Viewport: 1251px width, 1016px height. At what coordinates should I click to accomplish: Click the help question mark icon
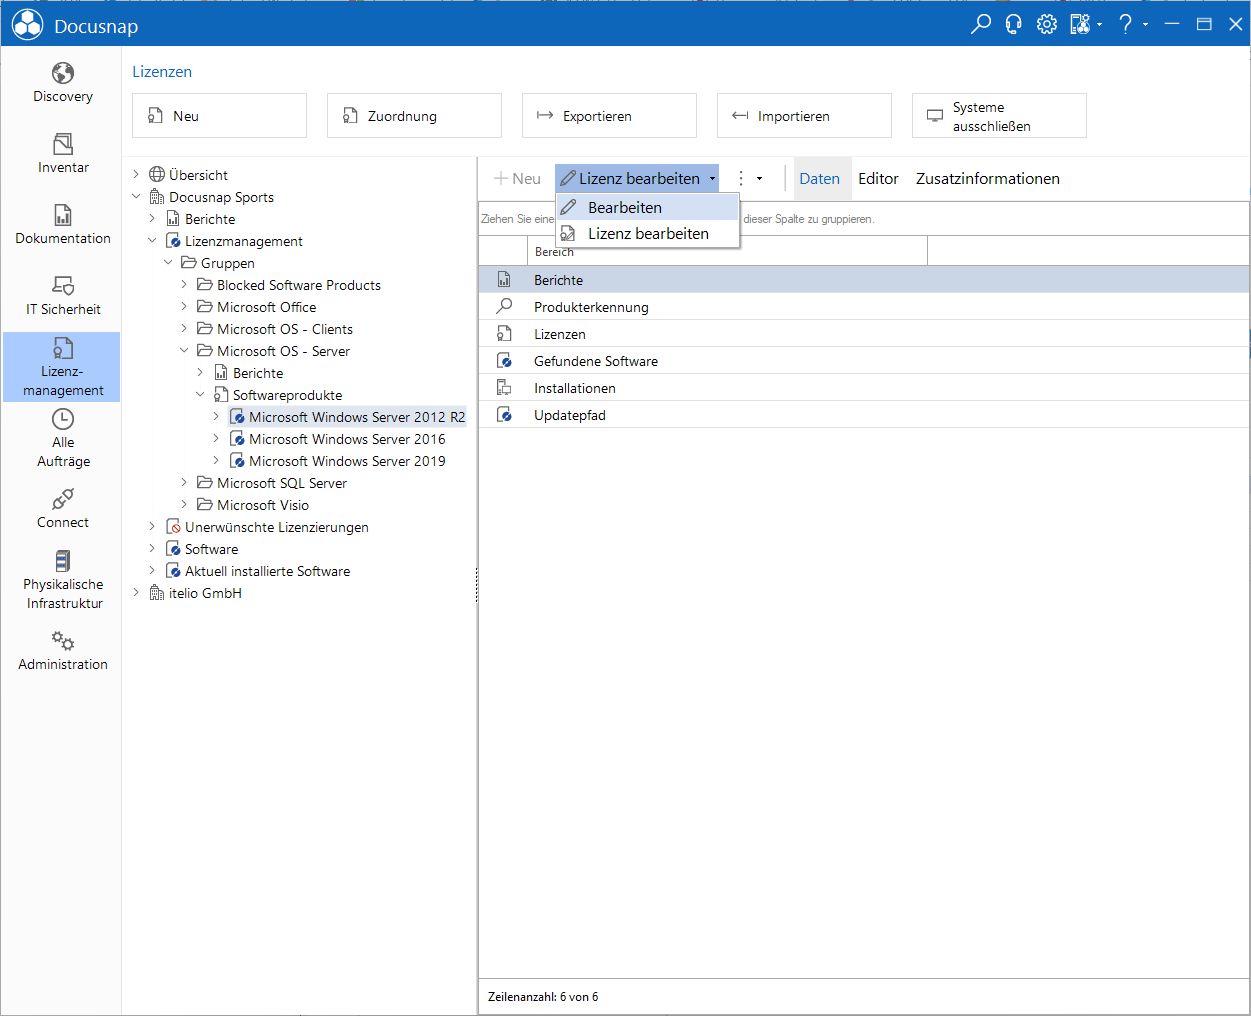[x=1126, y=24]
